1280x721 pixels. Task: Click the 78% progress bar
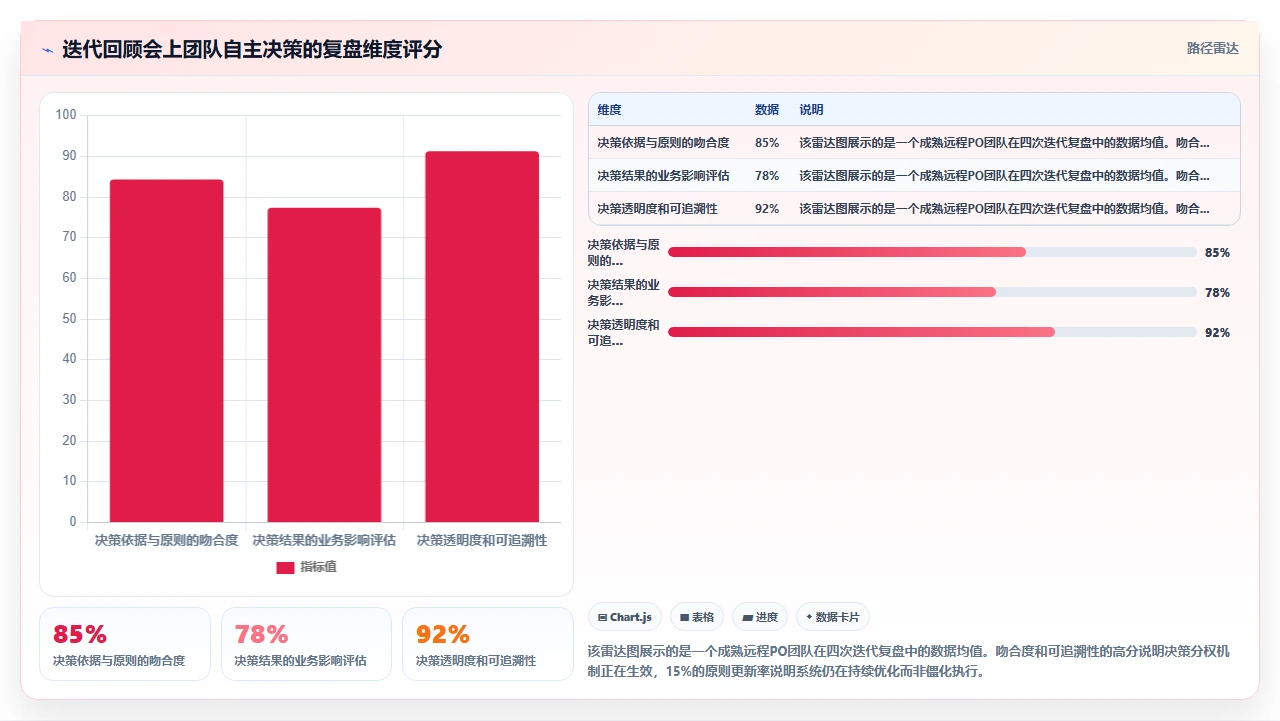932,292
